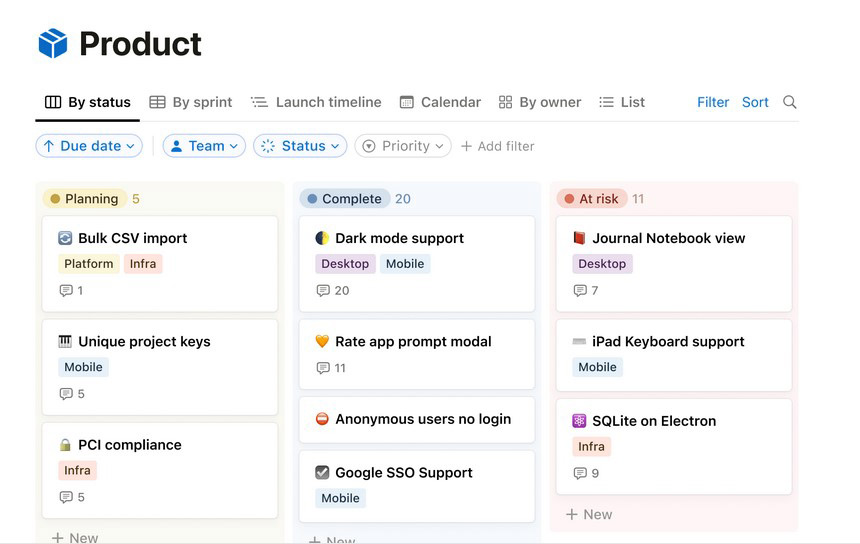Open the Priority filter dropdown
The width and height of the screenshot is (860, 544).
403,146
